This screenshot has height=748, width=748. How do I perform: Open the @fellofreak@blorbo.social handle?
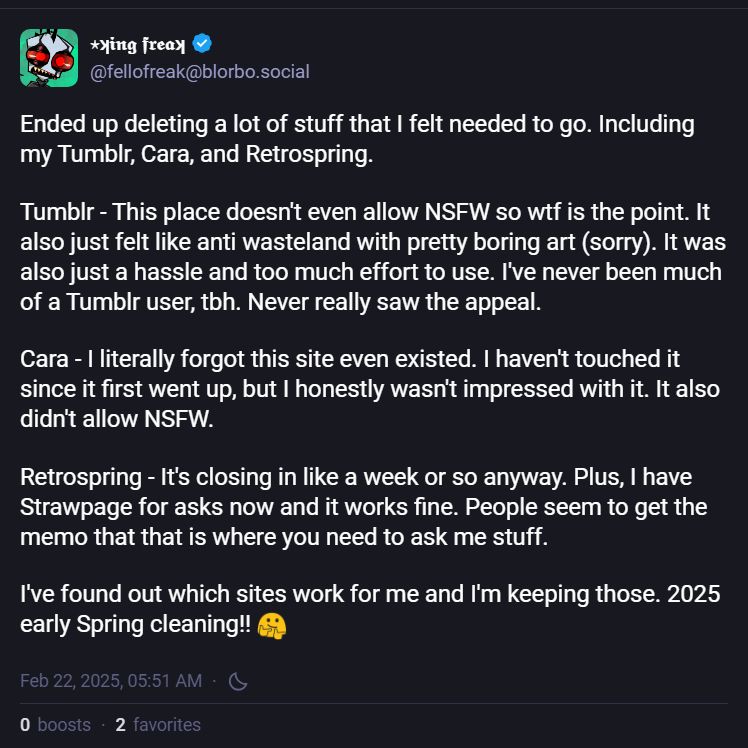pyautogui.click(x=200, y=71)
